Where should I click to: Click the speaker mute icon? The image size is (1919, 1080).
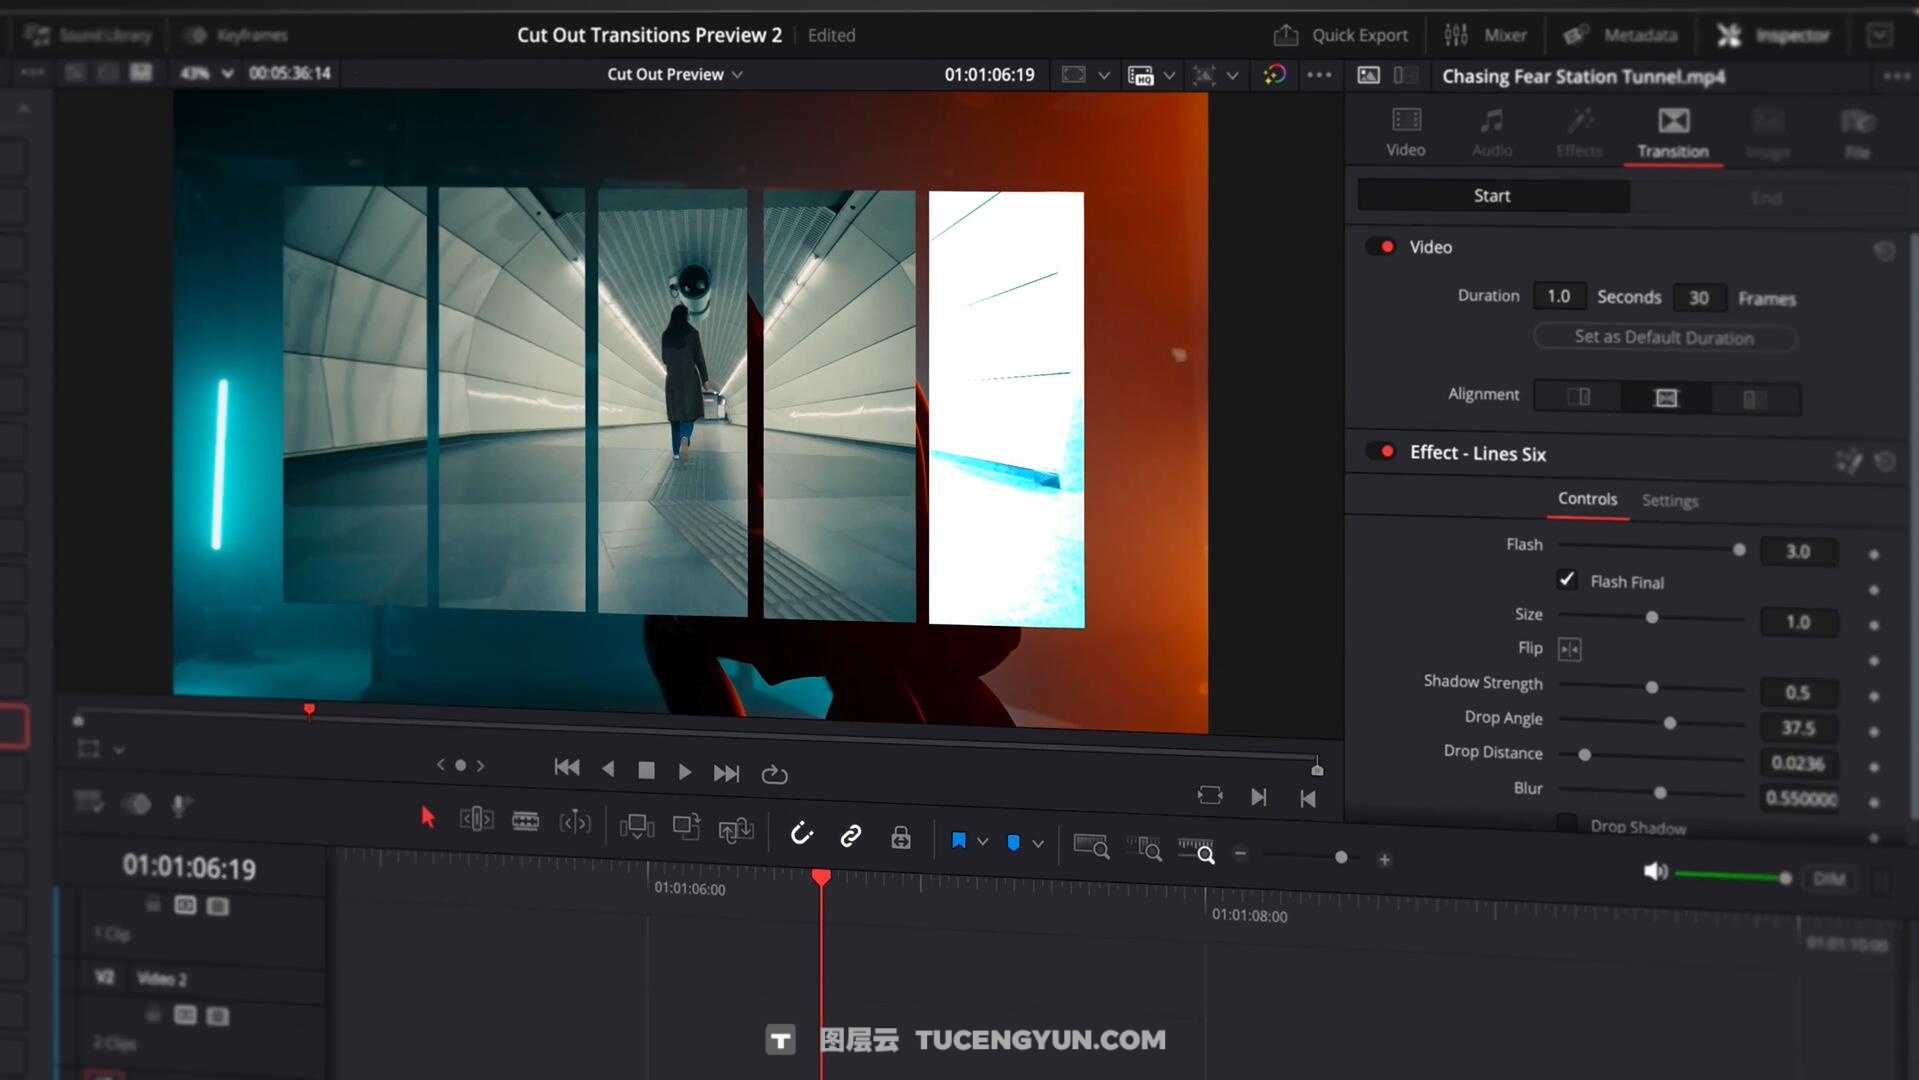[1654, 872]
